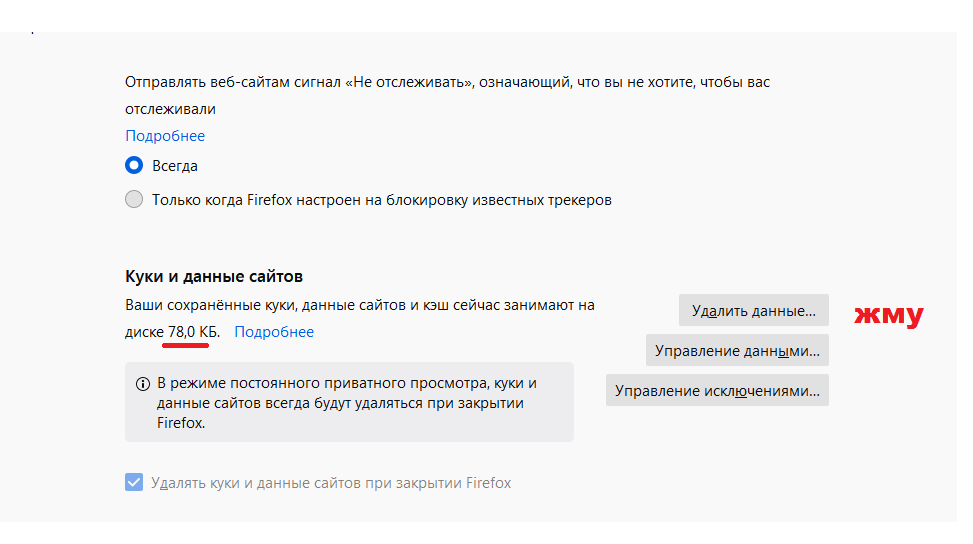Click the text "Отправлять веб-сайтам сигнал «Не отслеживать»"
The width and height of the screenshot is (973, 544).
tap(298, 82)
